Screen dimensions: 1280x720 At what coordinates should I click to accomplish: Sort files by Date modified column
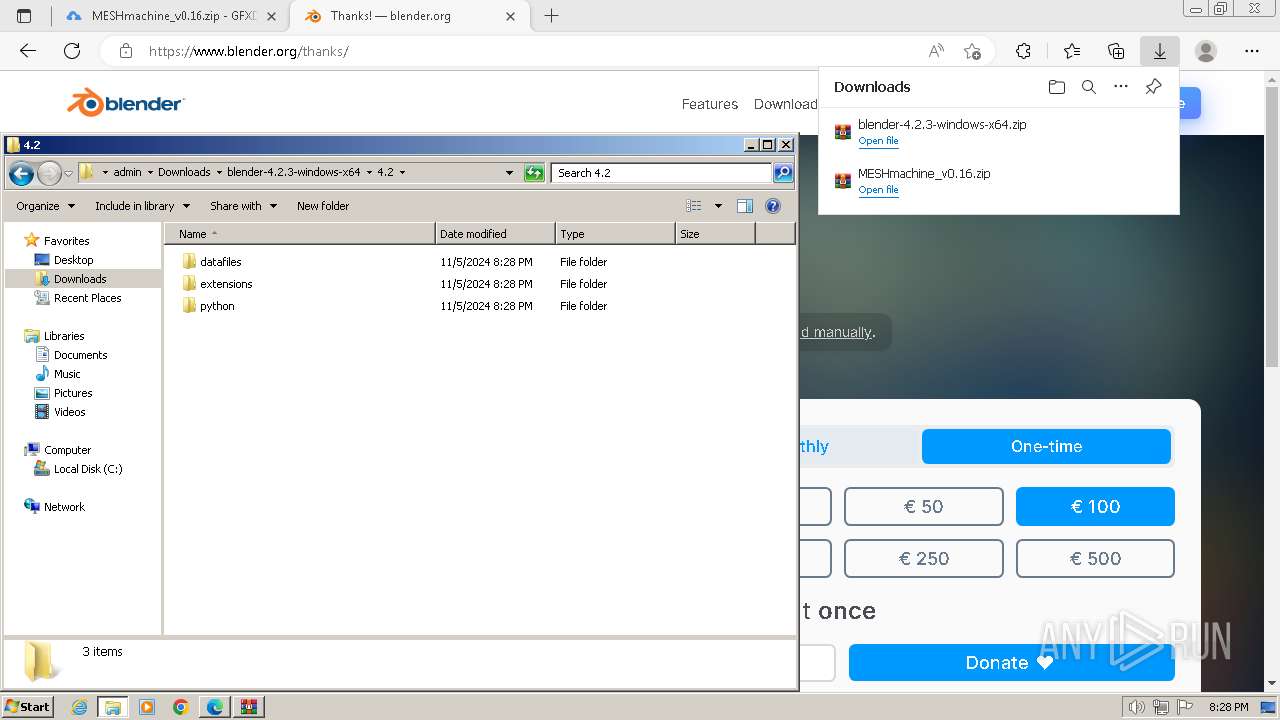[495, 234]
